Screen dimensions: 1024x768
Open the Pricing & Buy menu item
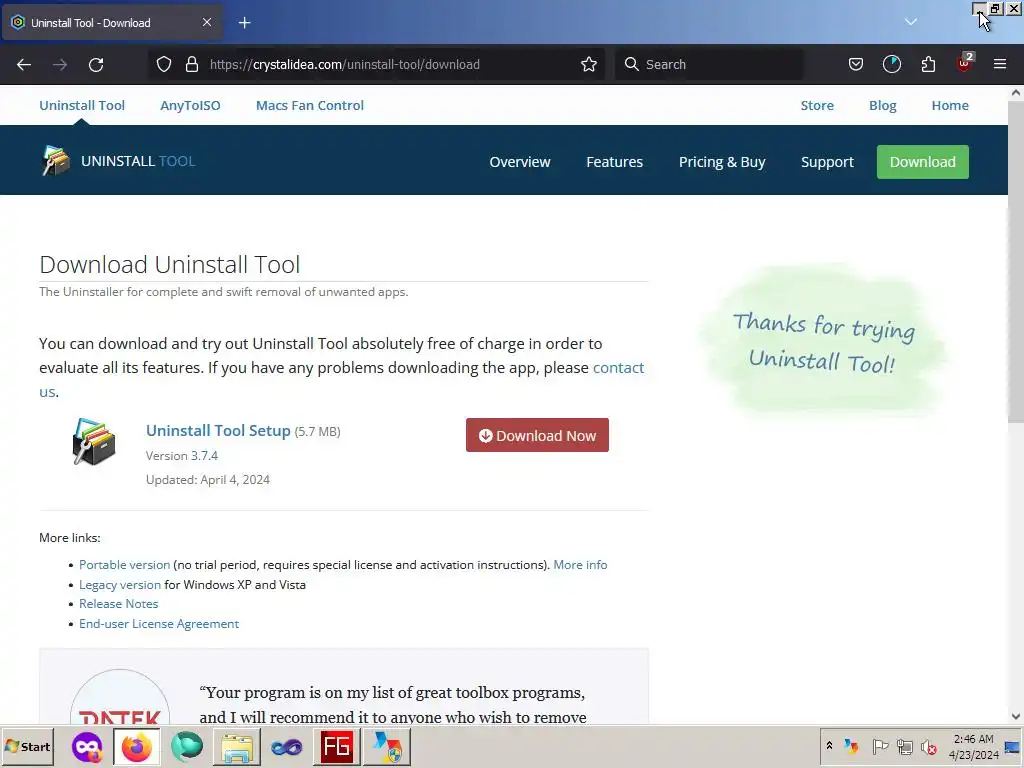722,161
